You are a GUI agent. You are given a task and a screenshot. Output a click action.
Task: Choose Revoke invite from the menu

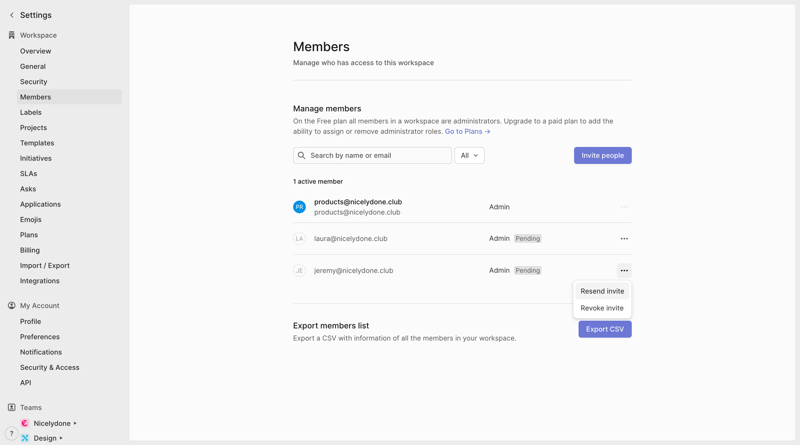coord(602,308)
